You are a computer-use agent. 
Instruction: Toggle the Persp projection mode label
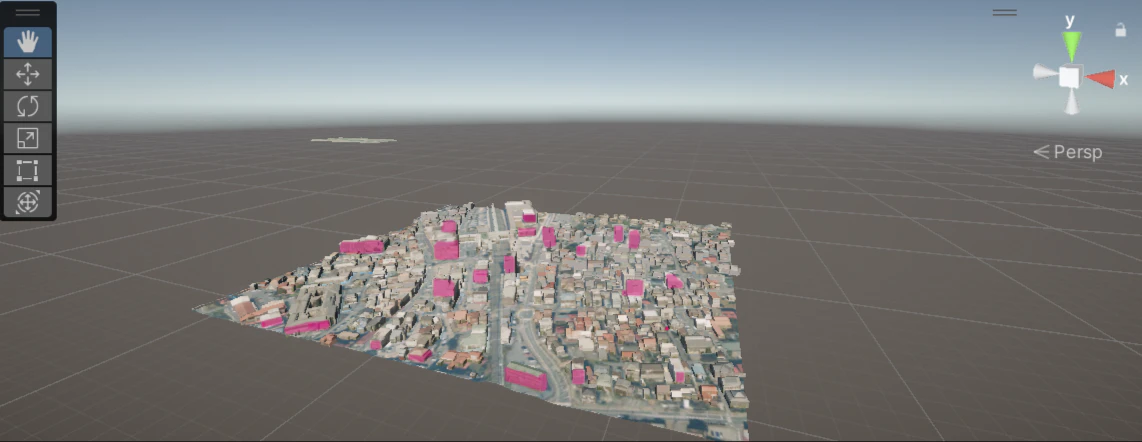point(1068,152)
